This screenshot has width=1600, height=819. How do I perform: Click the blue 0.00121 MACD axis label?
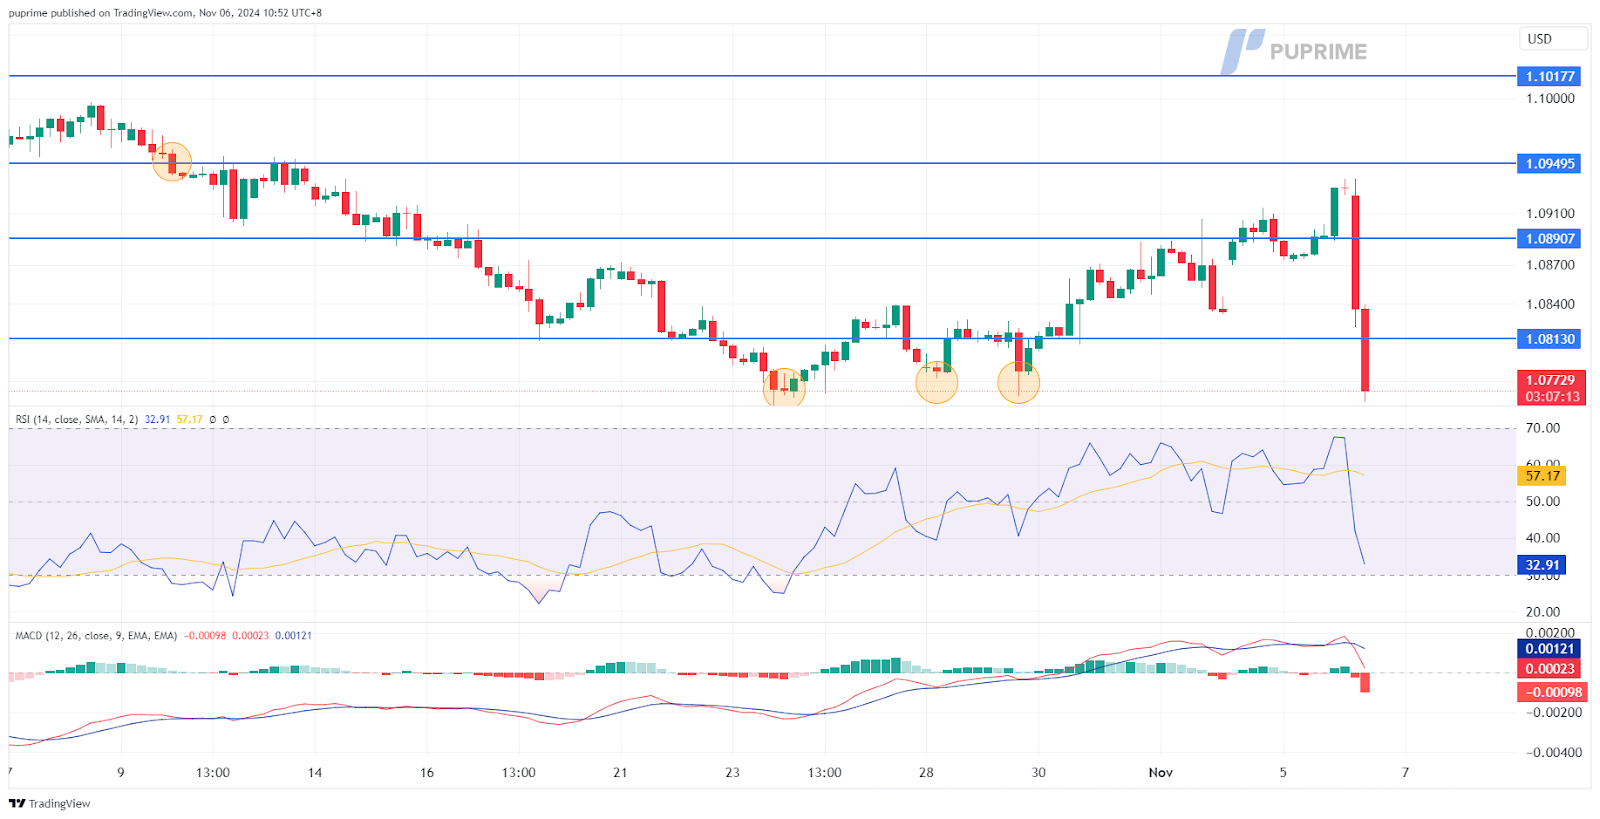pyautogui.click(x=1549, y=649)
